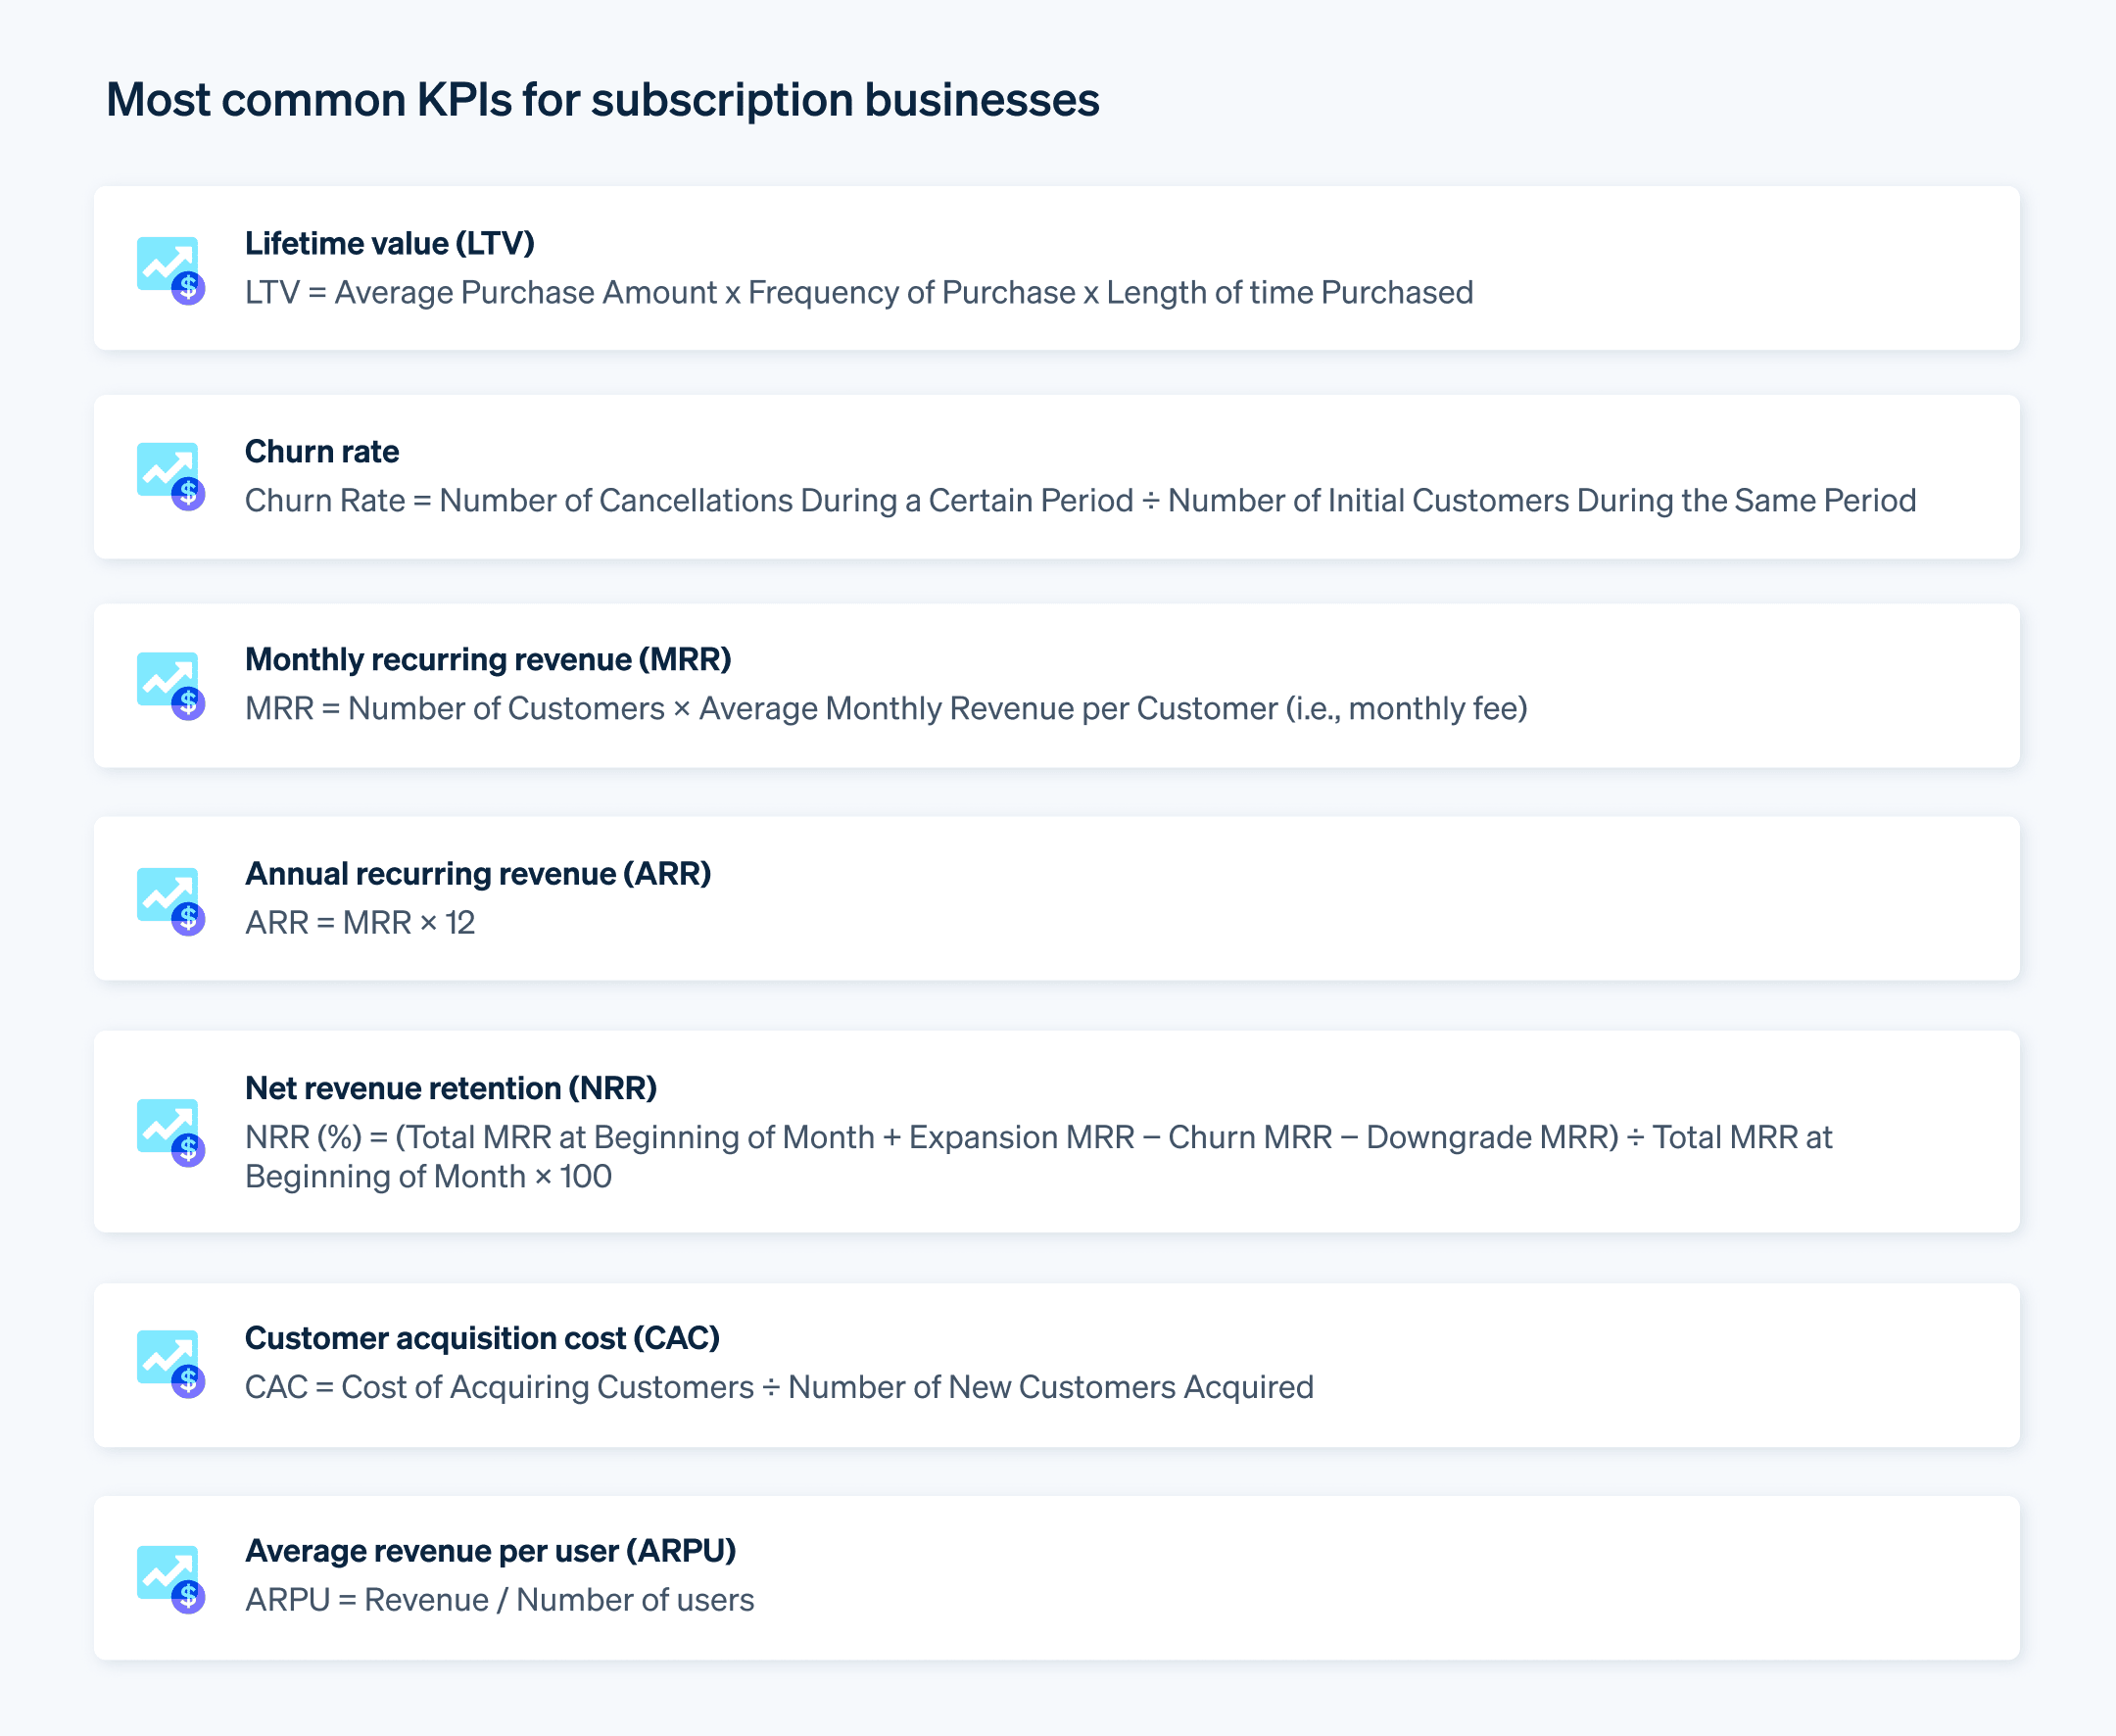Select the CAC formula line
This screenshot has height=1736, width=2116.
point(779,1387)
